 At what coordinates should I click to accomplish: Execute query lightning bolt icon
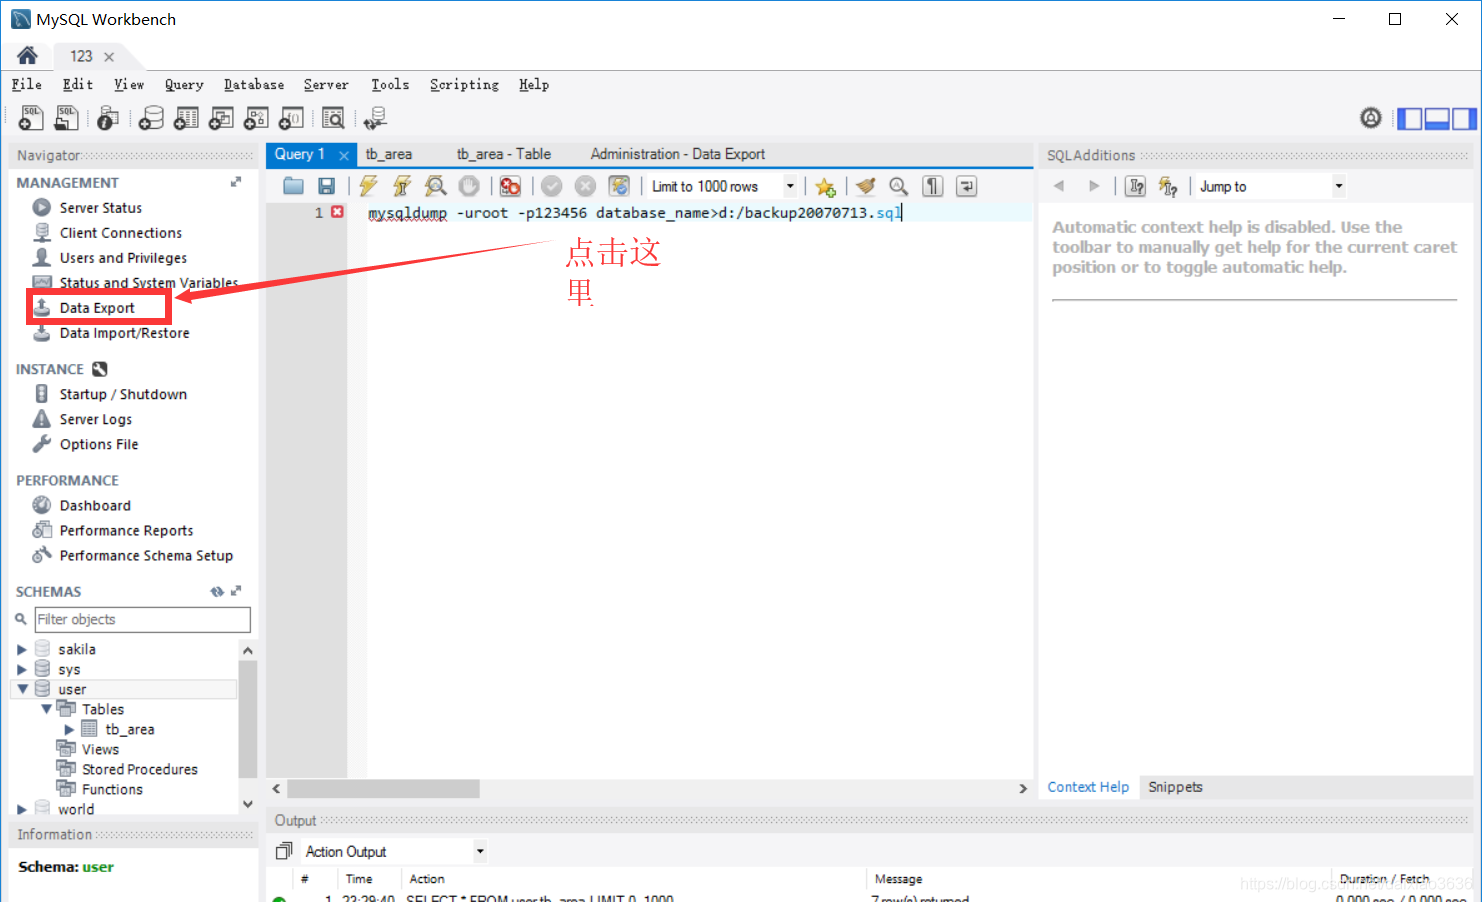point(368,186)
